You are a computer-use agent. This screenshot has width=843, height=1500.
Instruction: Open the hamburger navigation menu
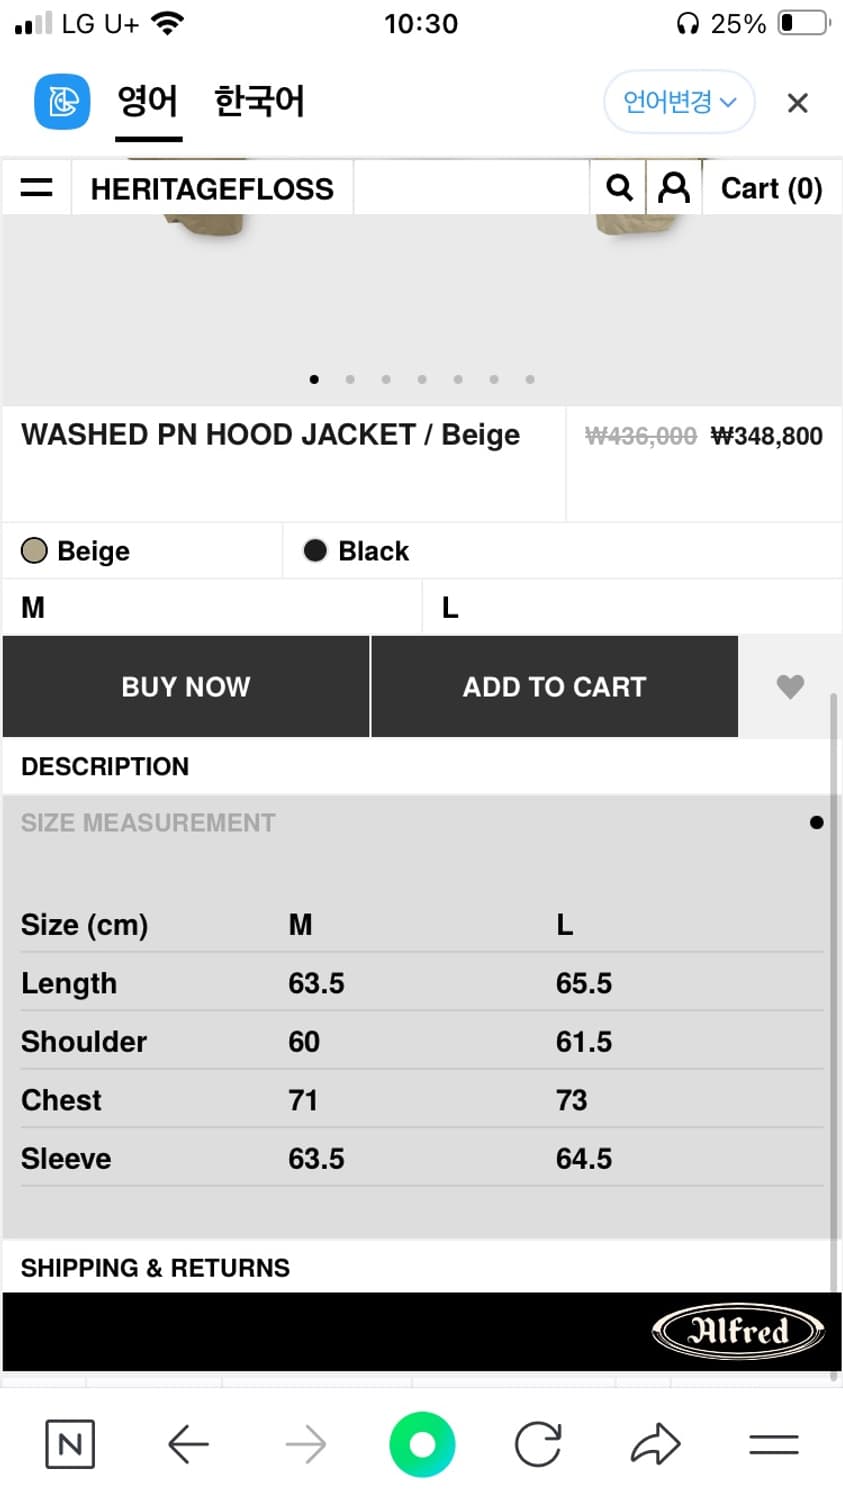point(36,188)
